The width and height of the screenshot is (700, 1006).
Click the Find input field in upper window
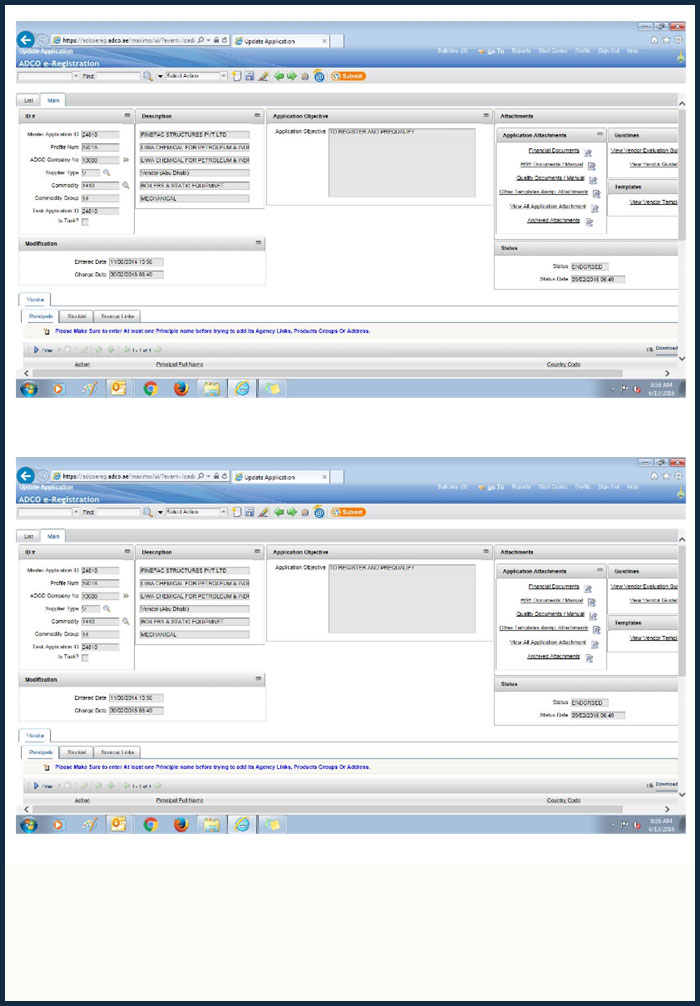(x=118, y=76)
